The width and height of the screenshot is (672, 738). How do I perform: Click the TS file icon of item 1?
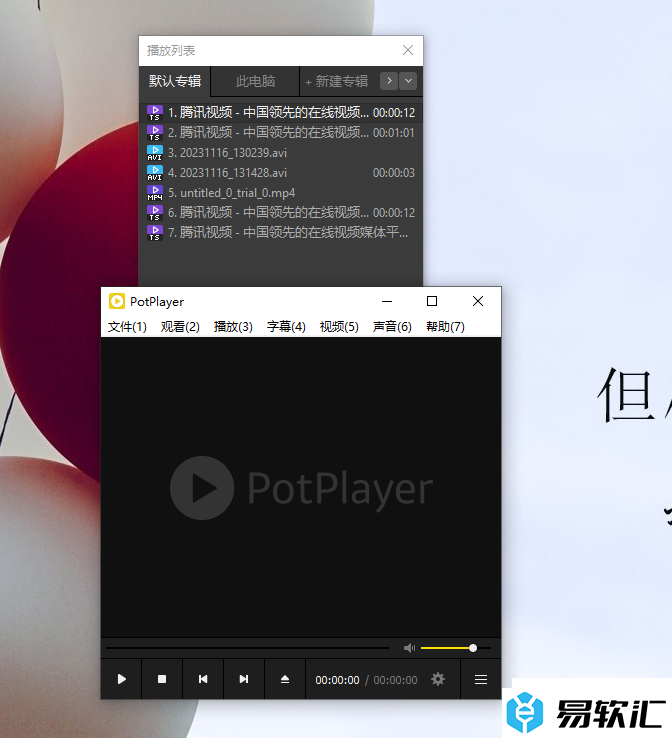(155, 113)
